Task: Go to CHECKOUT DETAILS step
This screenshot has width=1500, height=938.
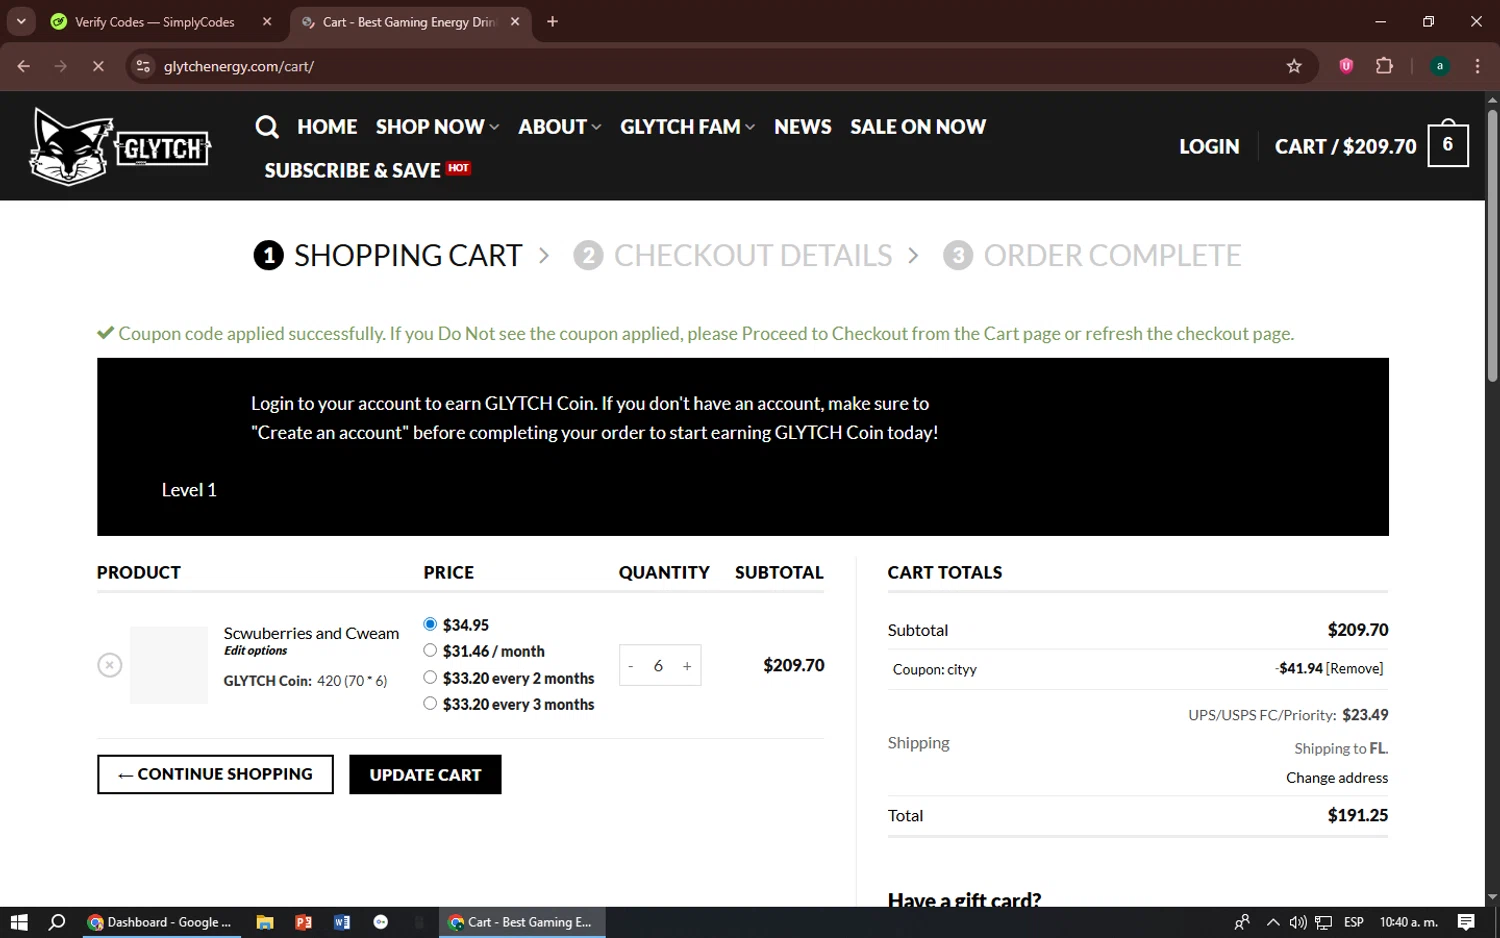Action: [733, 256]
